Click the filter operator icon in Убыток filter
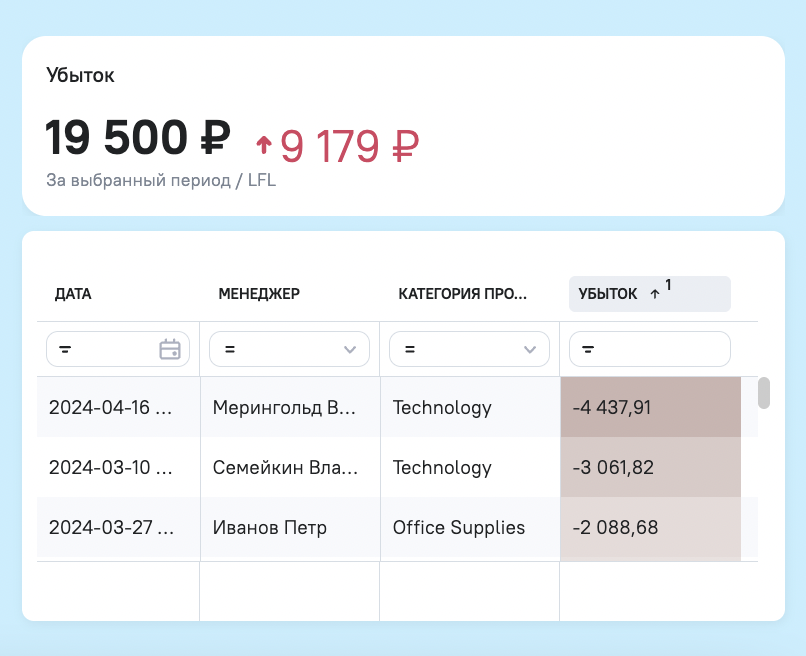This screenshot has width=806, height=656. (588, 350)
